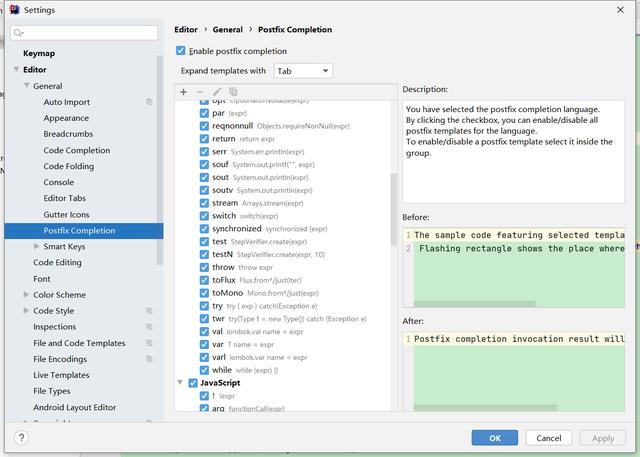This screenshot has width=640, height=457.
Task: Focus the settings search input field
Action: [90, 33]
